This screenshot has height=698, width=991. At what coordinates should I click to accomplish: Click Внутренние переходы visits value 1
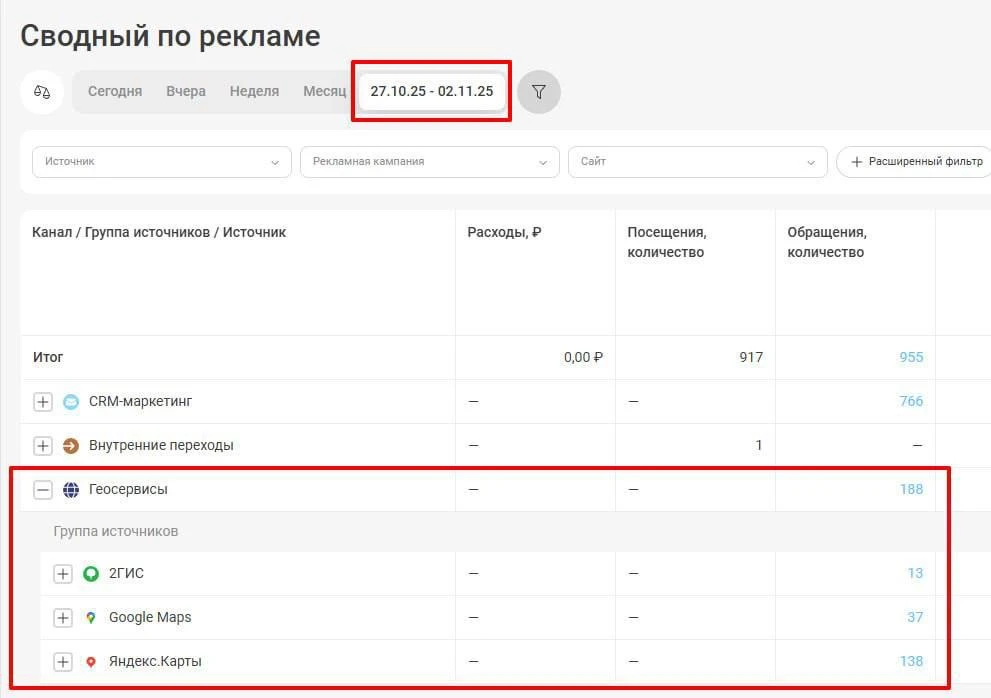[758, 446]
